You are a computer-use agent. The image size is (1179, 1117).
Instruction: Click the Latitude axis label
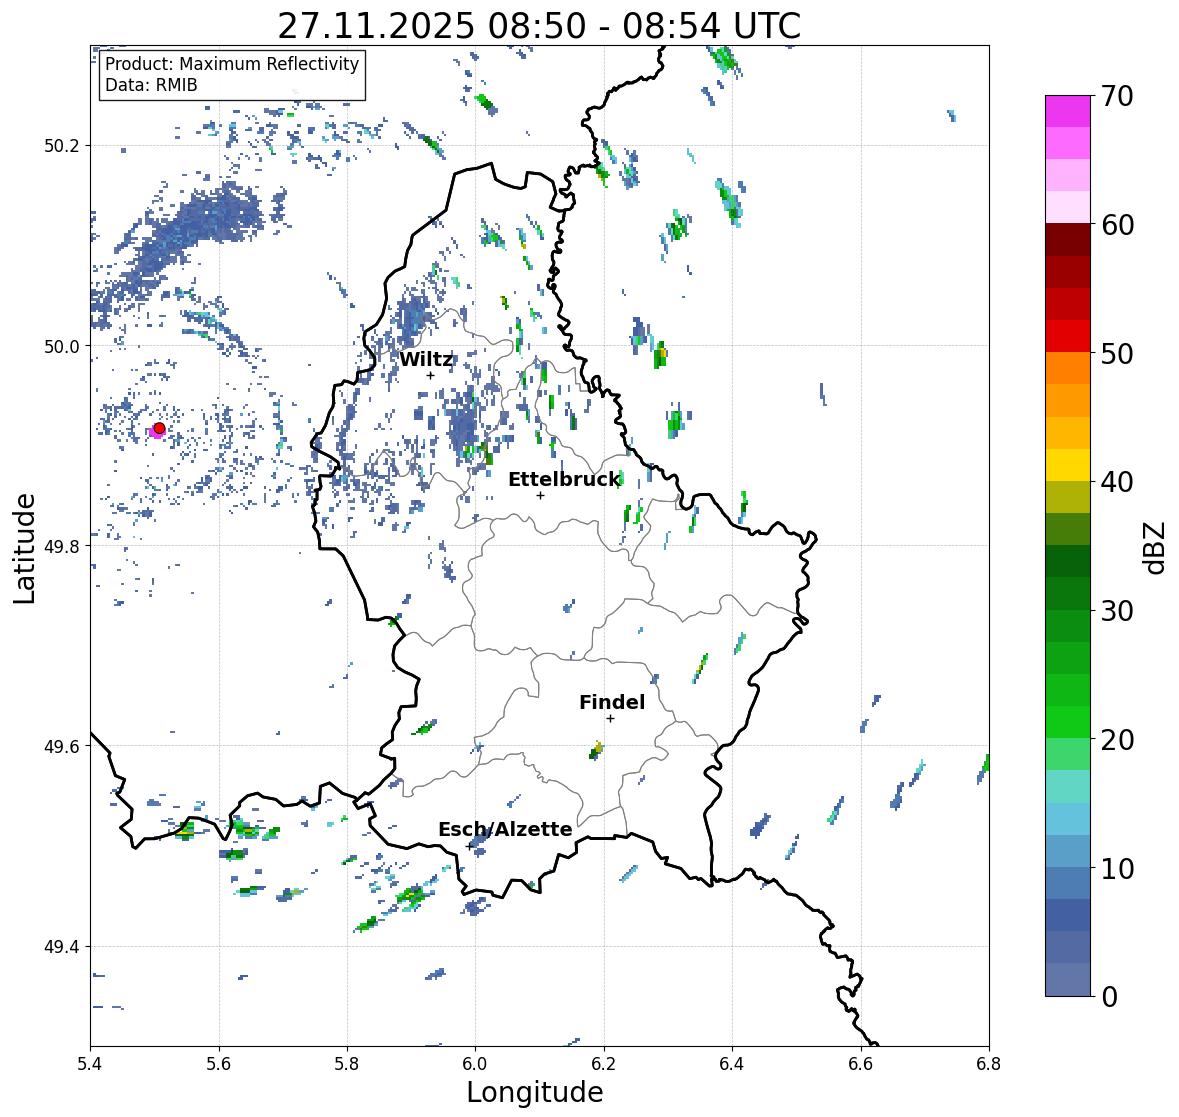(24, 548)
